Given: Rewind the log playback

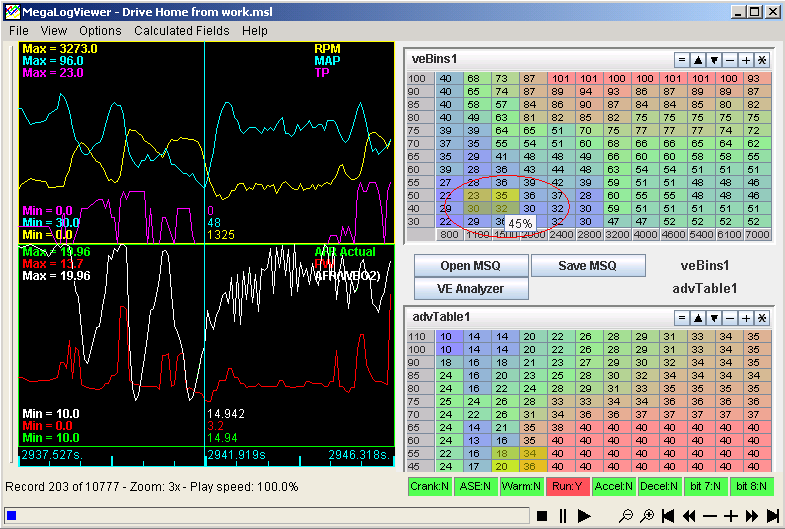Looking at the screenshot, I should [689, 515].
